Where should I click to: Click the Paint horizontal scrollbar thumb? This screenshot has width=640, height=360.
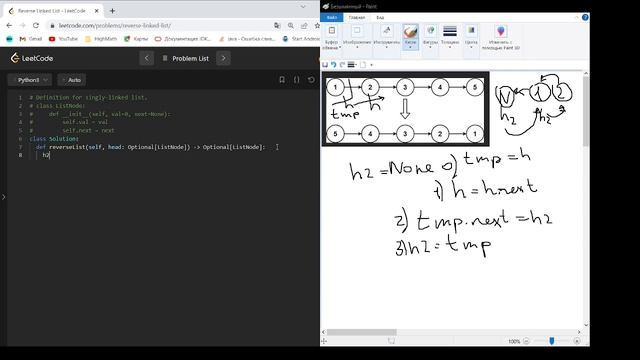(x=361, y=332)
